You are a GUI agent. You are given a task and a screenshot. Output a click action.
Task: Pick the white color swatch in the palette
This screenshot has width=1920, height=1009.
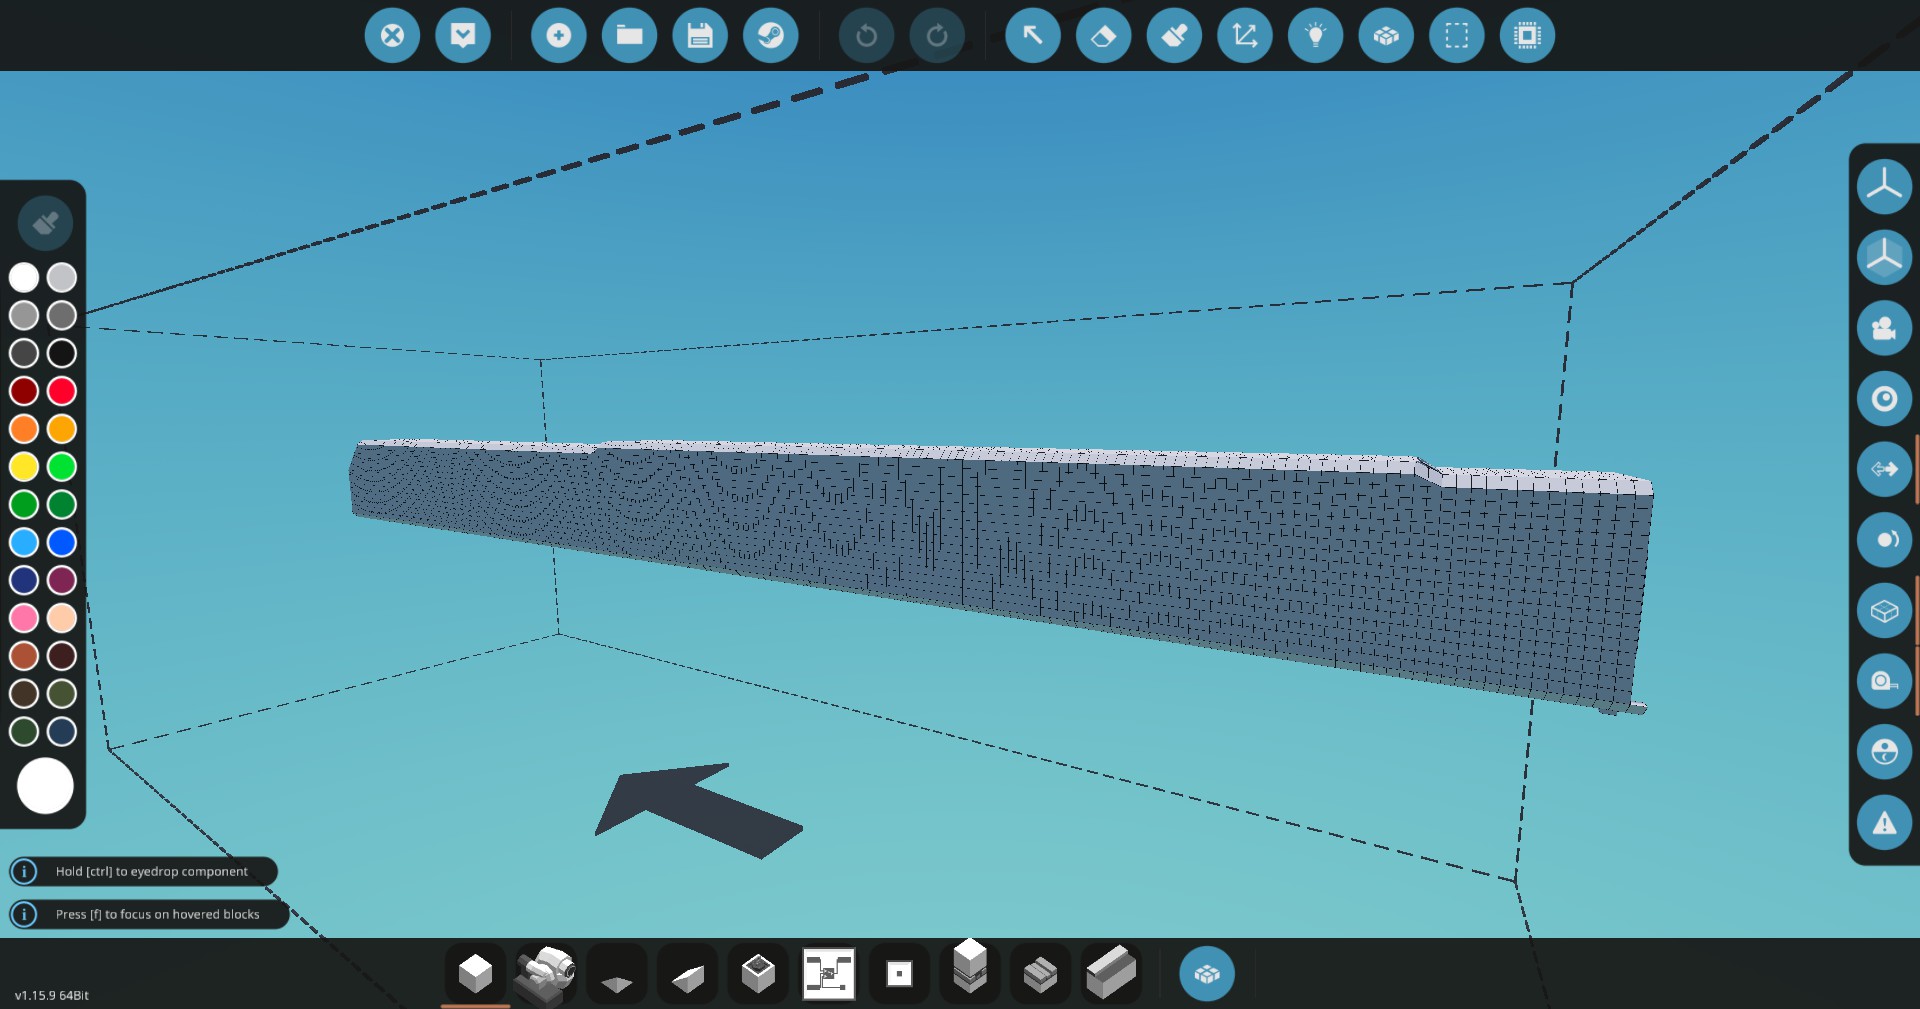point(24,278)
